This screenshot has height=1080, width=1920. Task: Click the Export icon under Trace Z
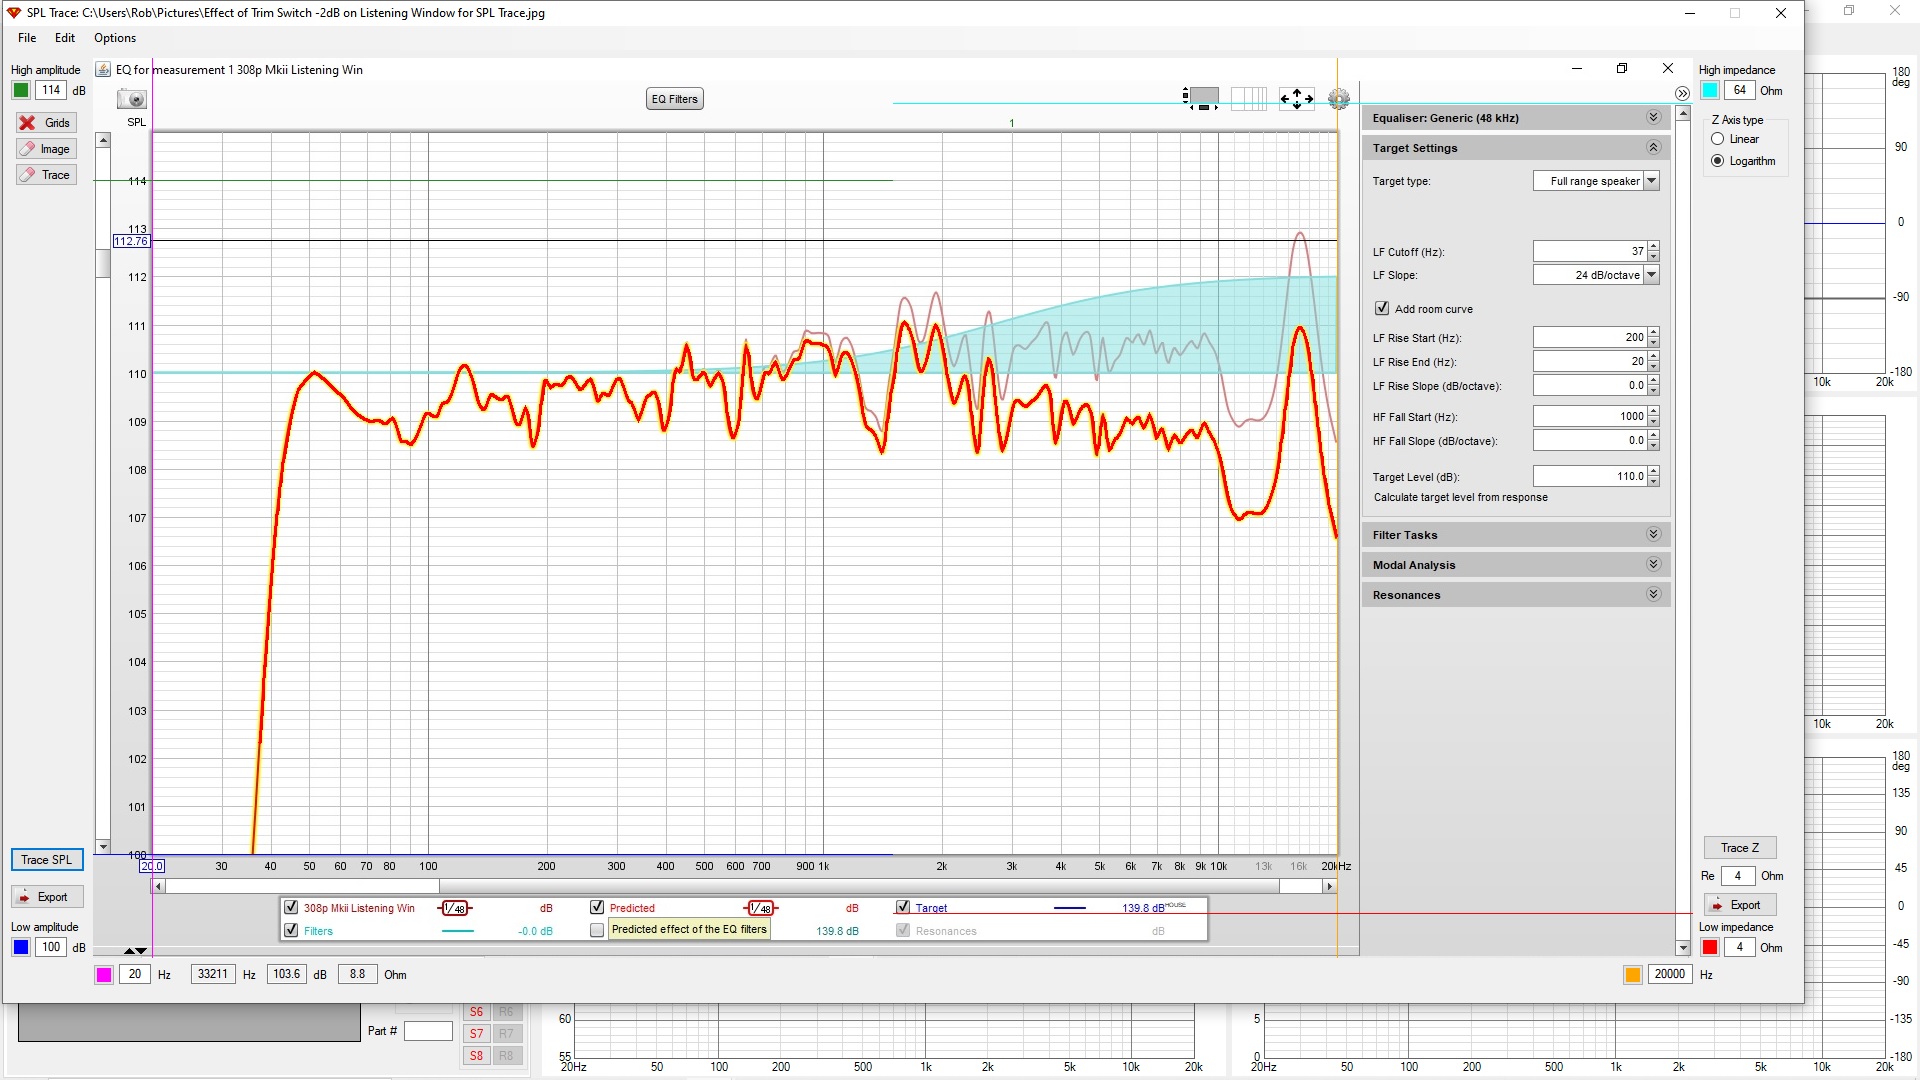[1719, 905]
